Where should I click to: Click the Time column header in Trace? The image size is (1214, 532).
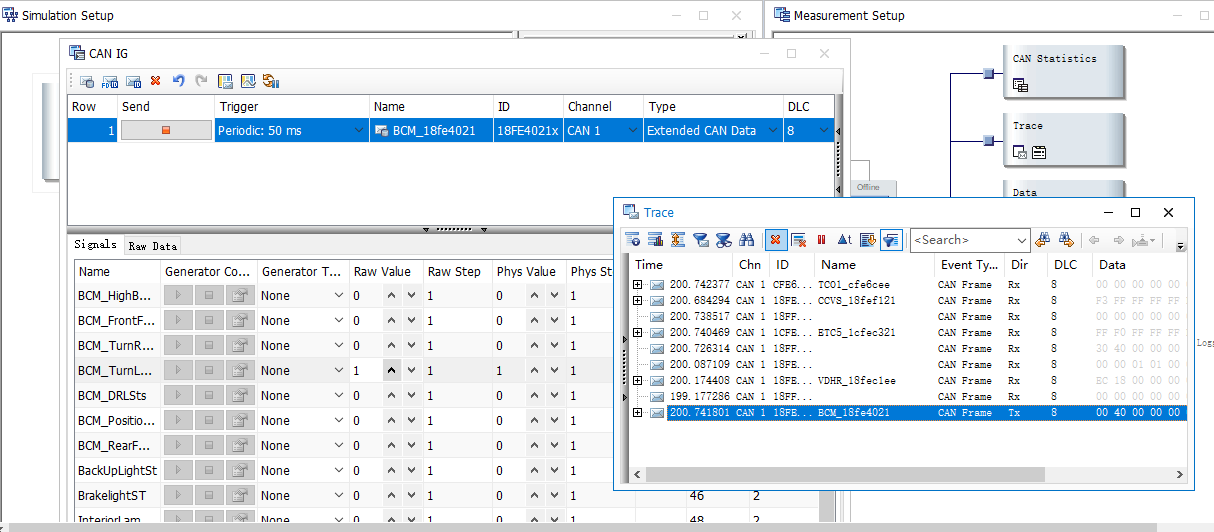(681, 265)
